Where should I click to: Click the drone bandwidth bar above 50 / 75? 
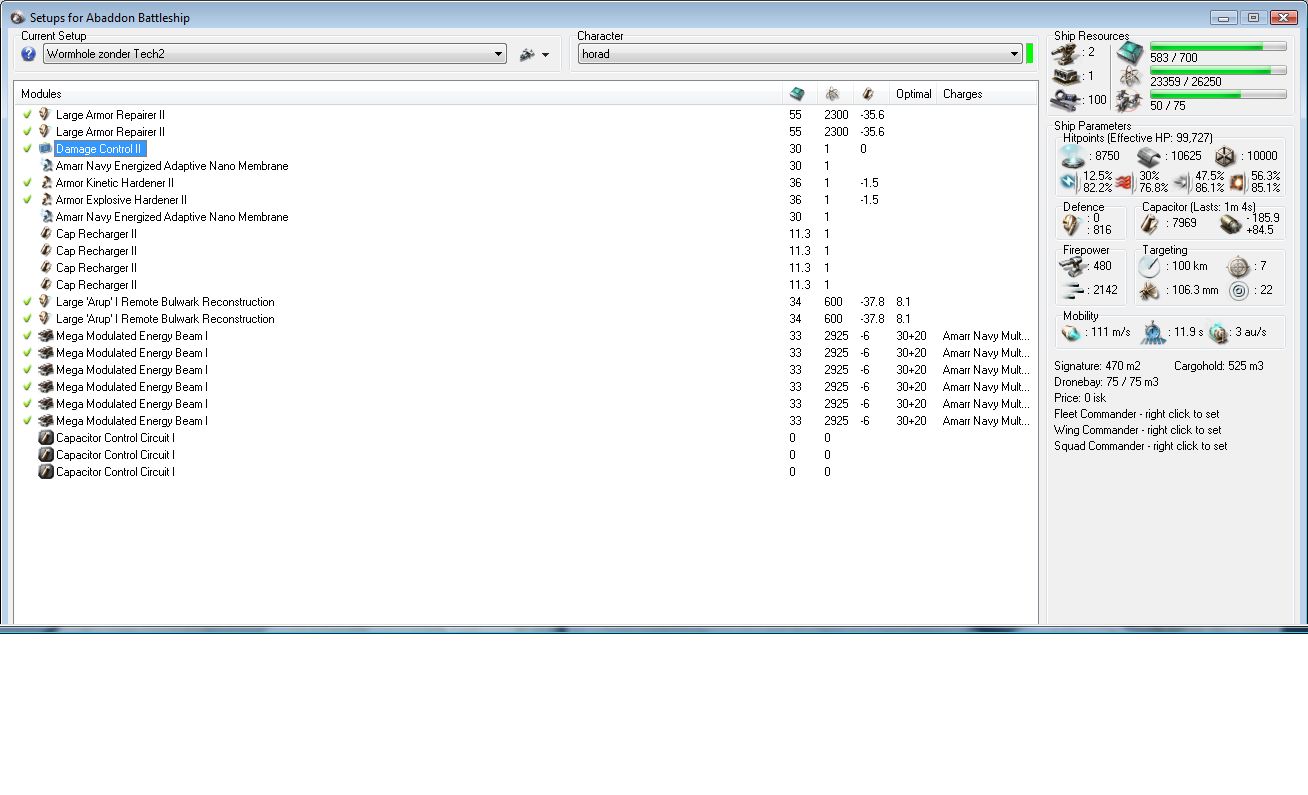point(1217,96)
